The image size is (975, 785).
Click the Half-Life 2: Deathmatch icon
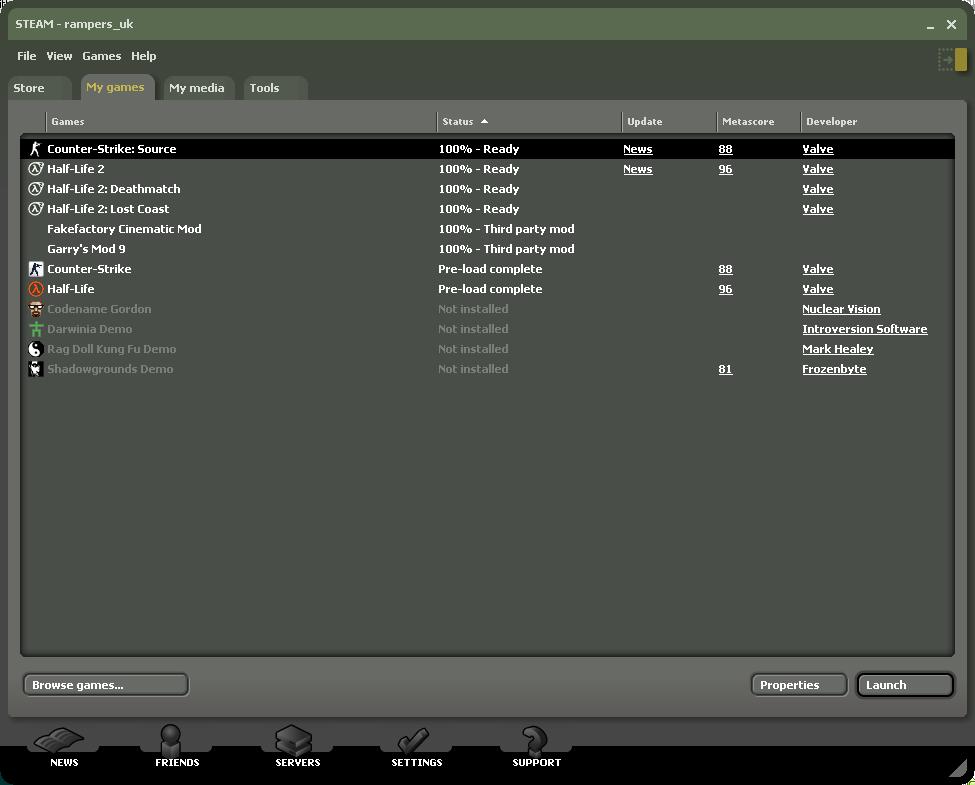35,188
